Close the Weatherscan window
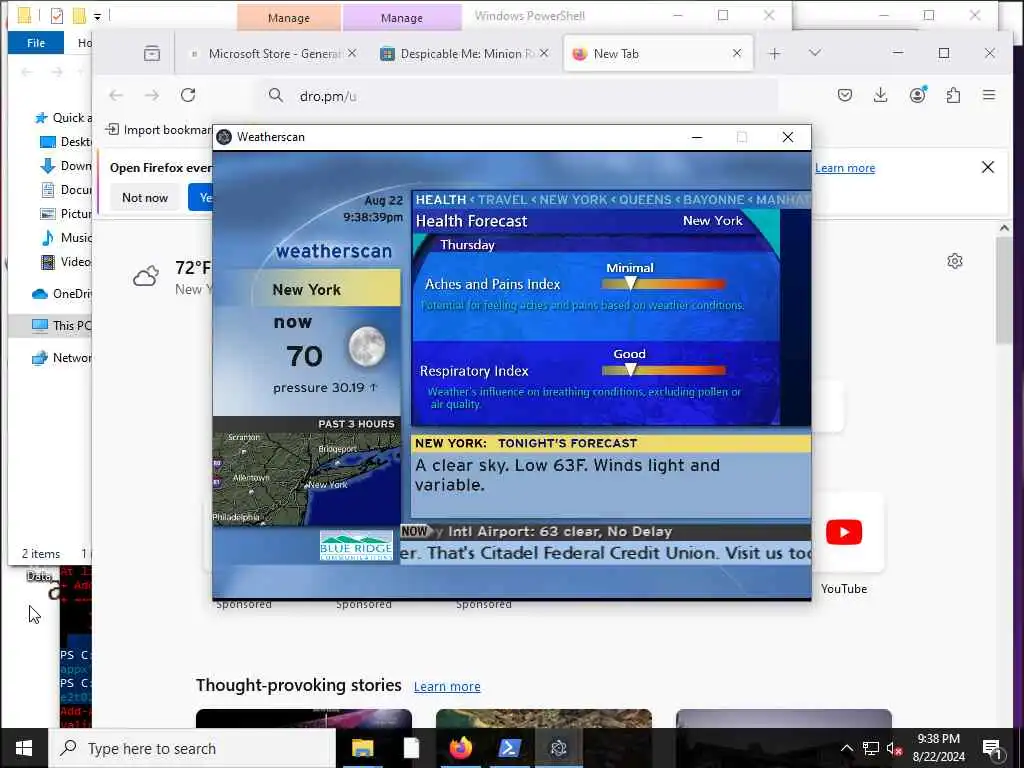Screen dimensions: 1024x768 tap(788, 137)
